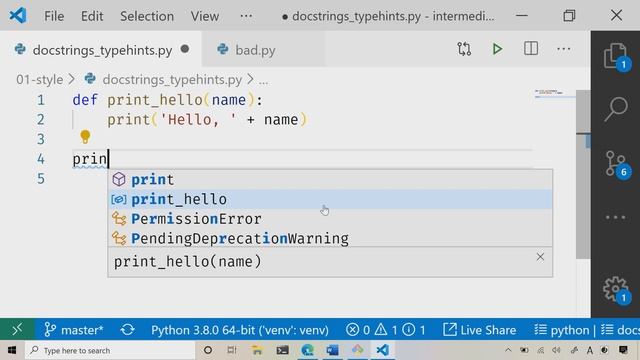Click Type here to search box
This screenshot has height=360, width=640.
(110, 350)
